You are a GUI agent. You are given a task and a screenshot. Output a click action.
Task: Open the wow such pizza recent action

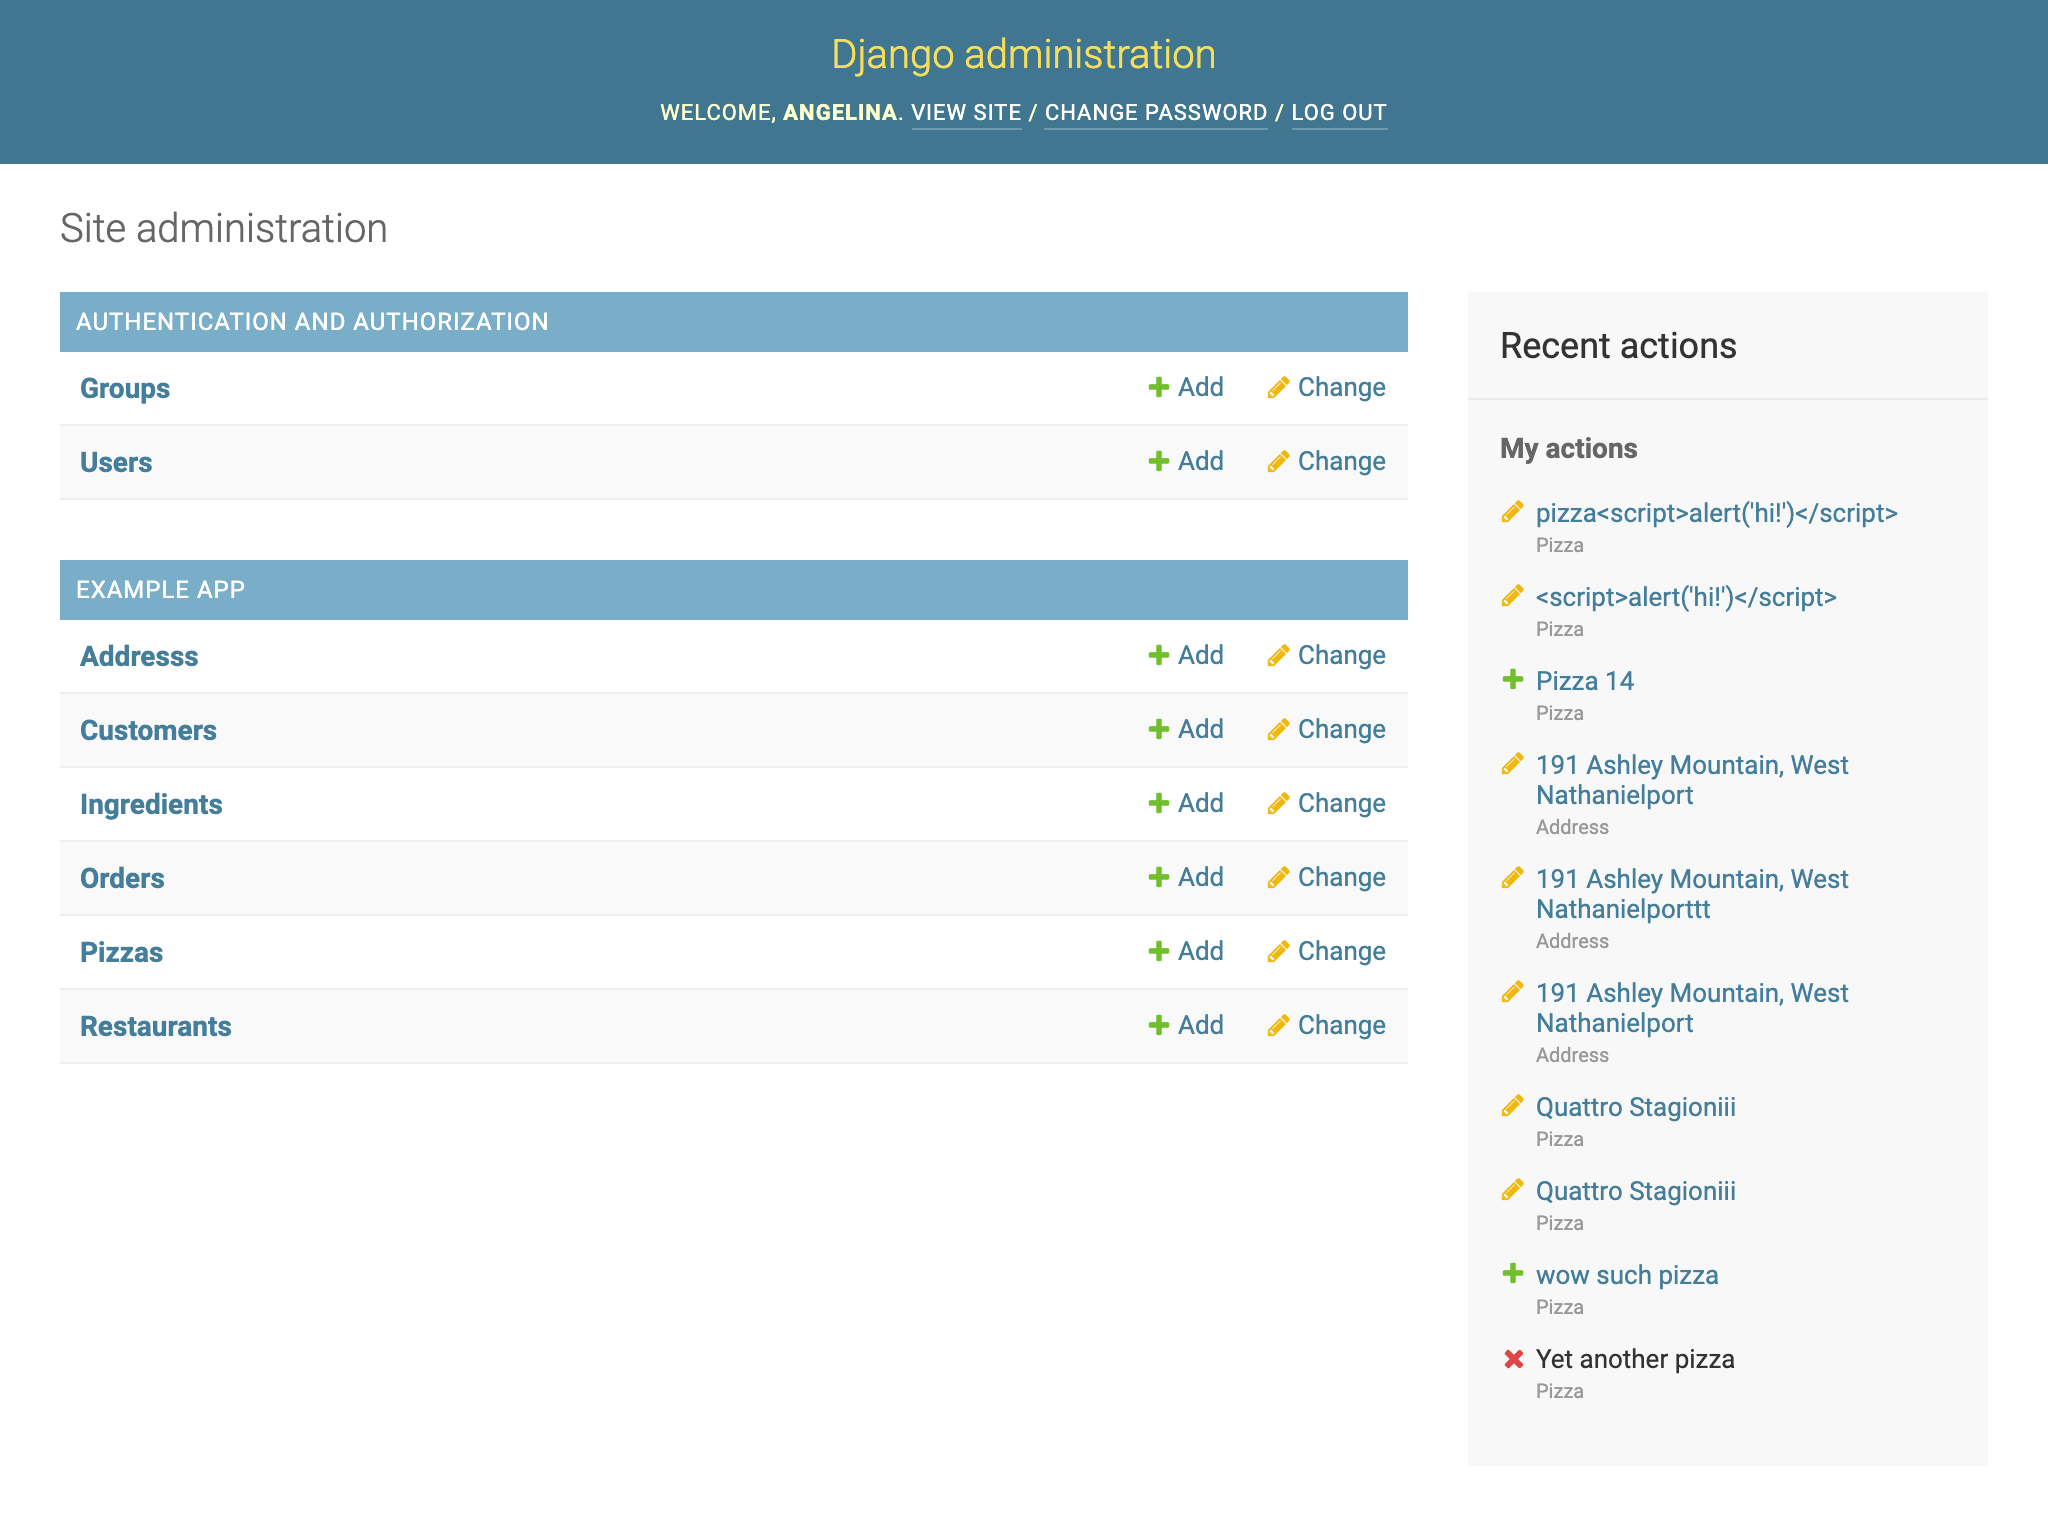pyautogui.click(x=1627, y=1275)
